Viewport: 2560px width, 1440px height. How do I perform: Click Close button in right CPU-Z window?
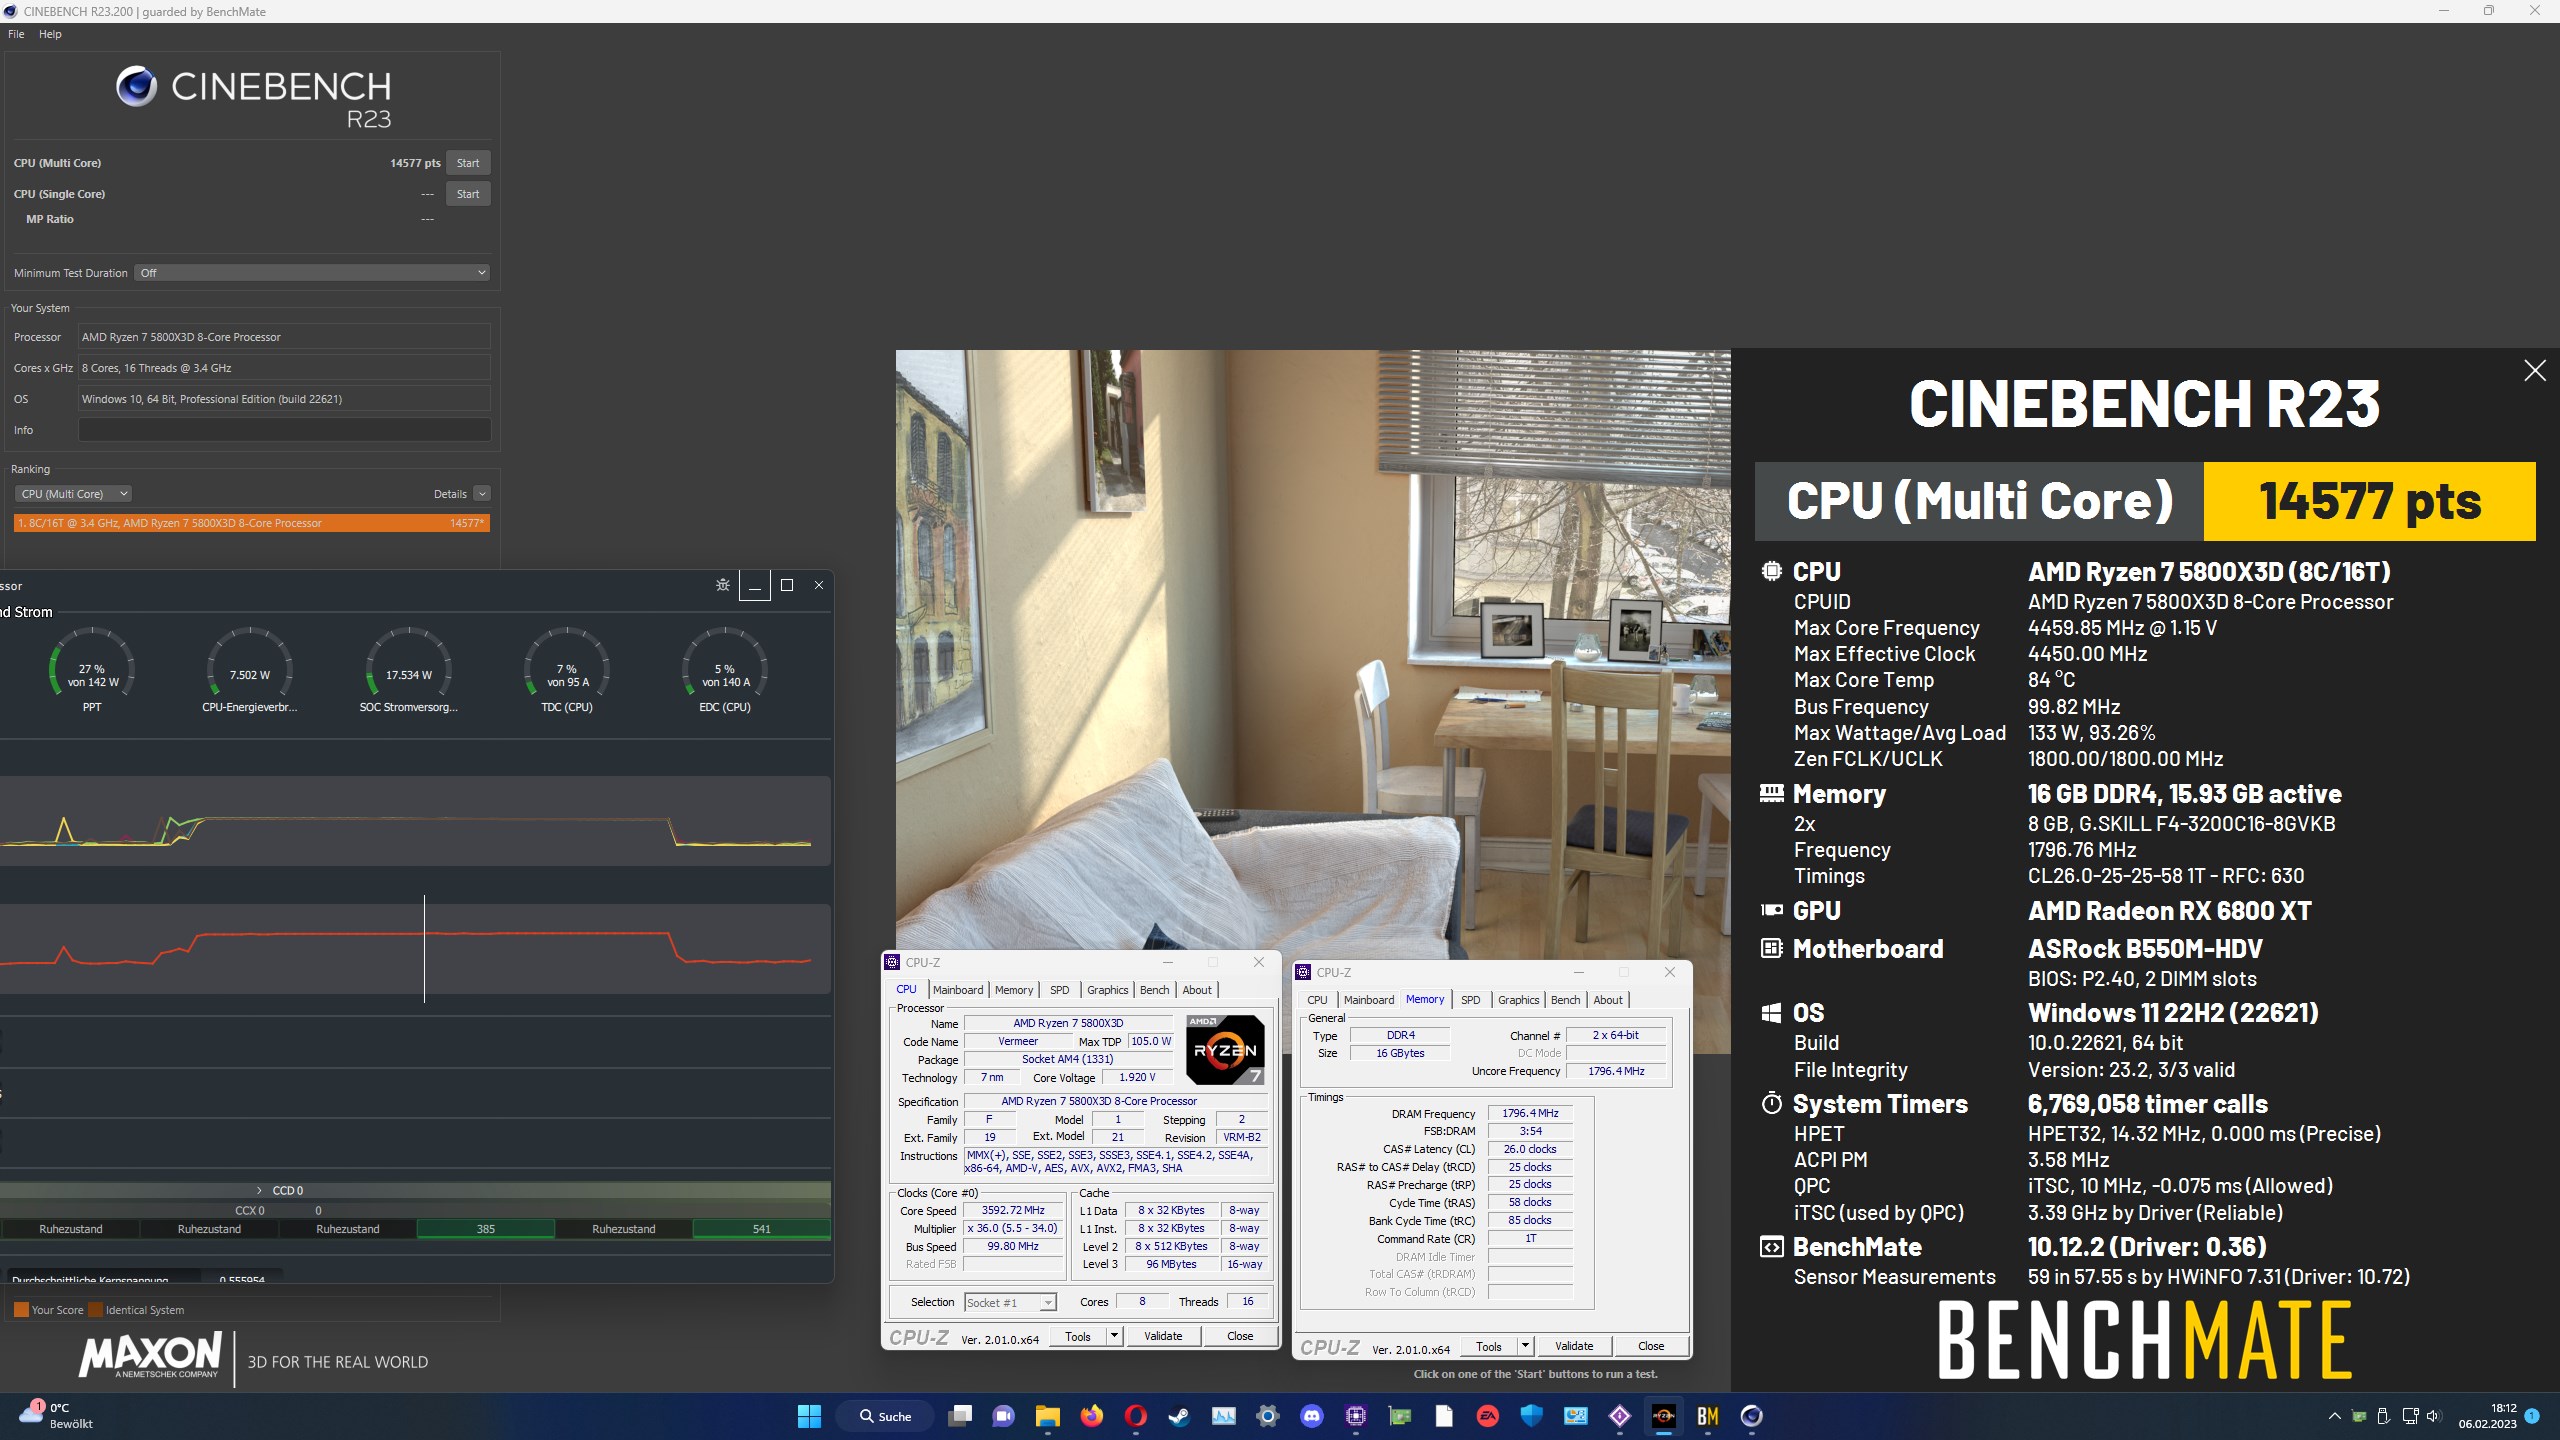pyautogui.click(x=1651, y=1346)
